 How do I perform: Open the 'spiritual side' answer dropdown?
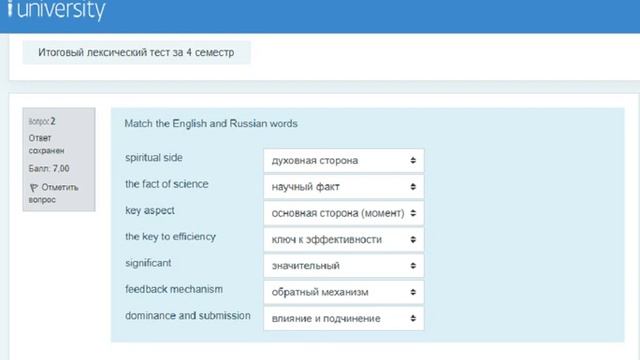(344, 160)
